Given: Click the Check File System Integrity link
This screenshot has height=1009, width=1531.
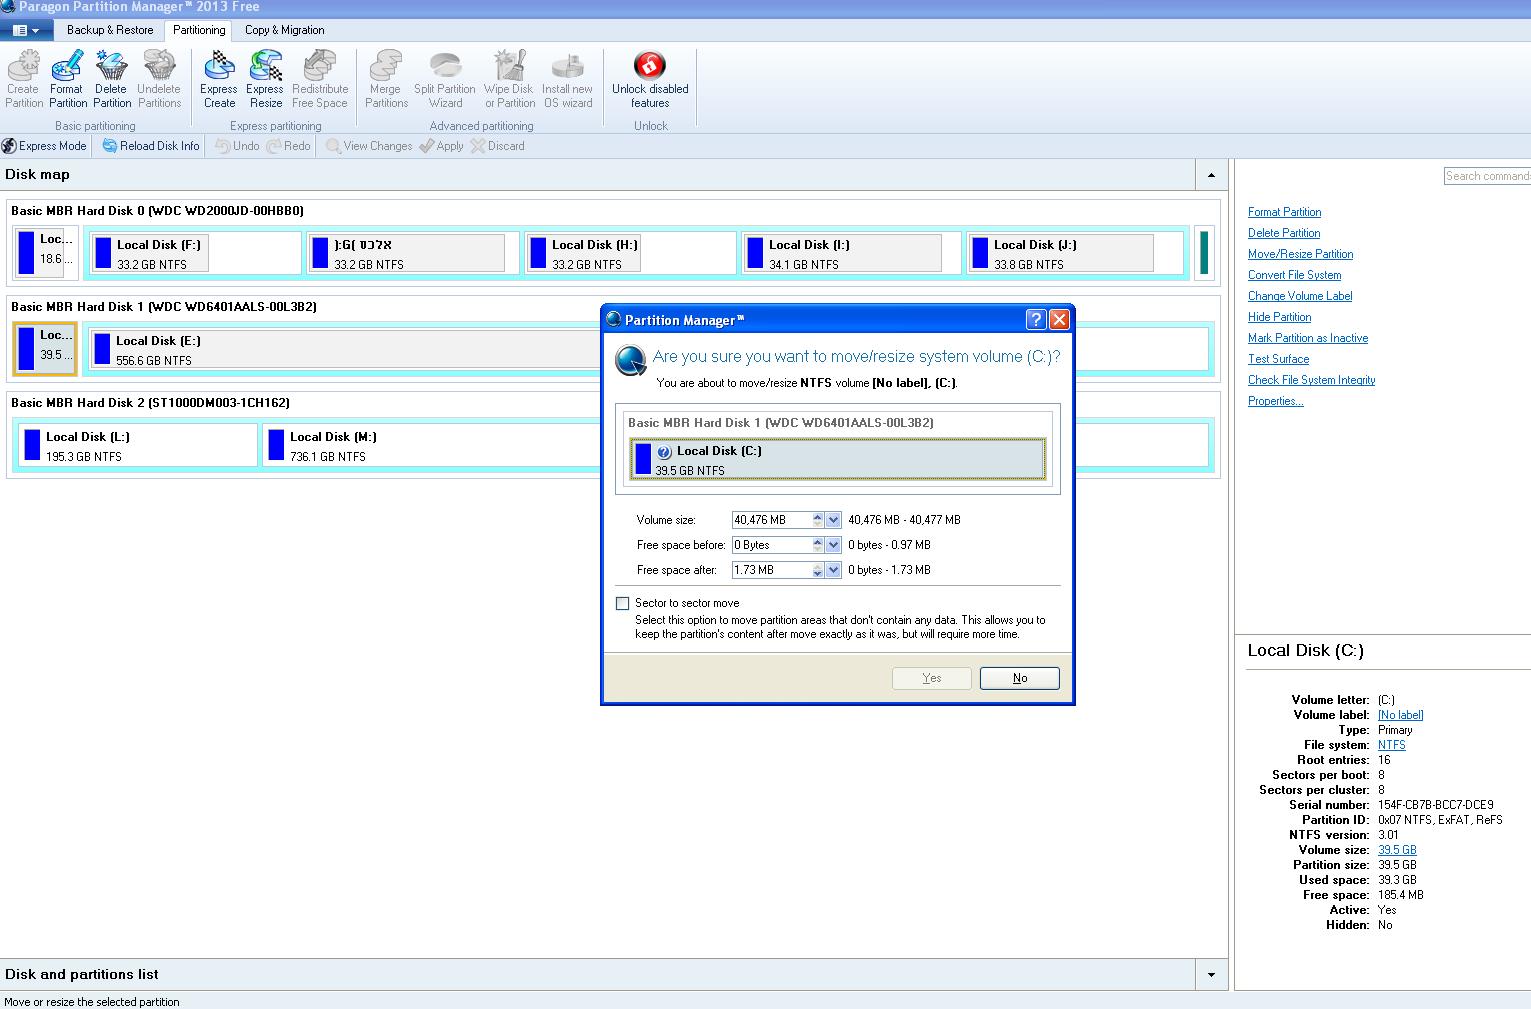Looking at the screenshot, I should (x=1311, y=380).
